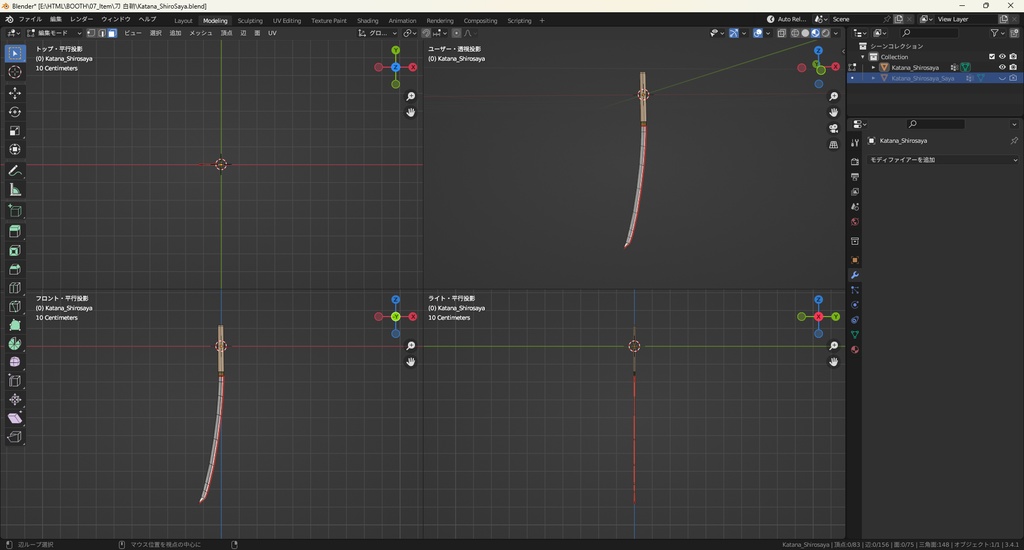Image resolution: width=1024 pixels, height=550 pixels.
Task: Toggle proportional editing icon
Action: (456, 33)
